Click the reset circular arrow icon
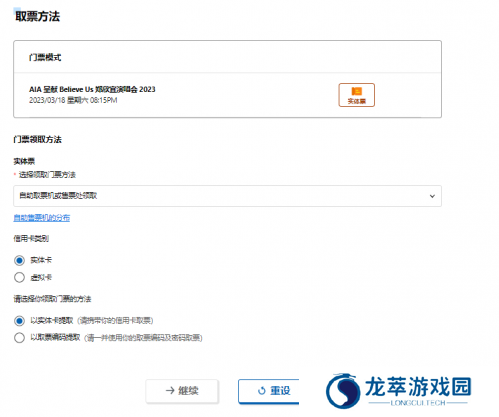 click(262, 391)
